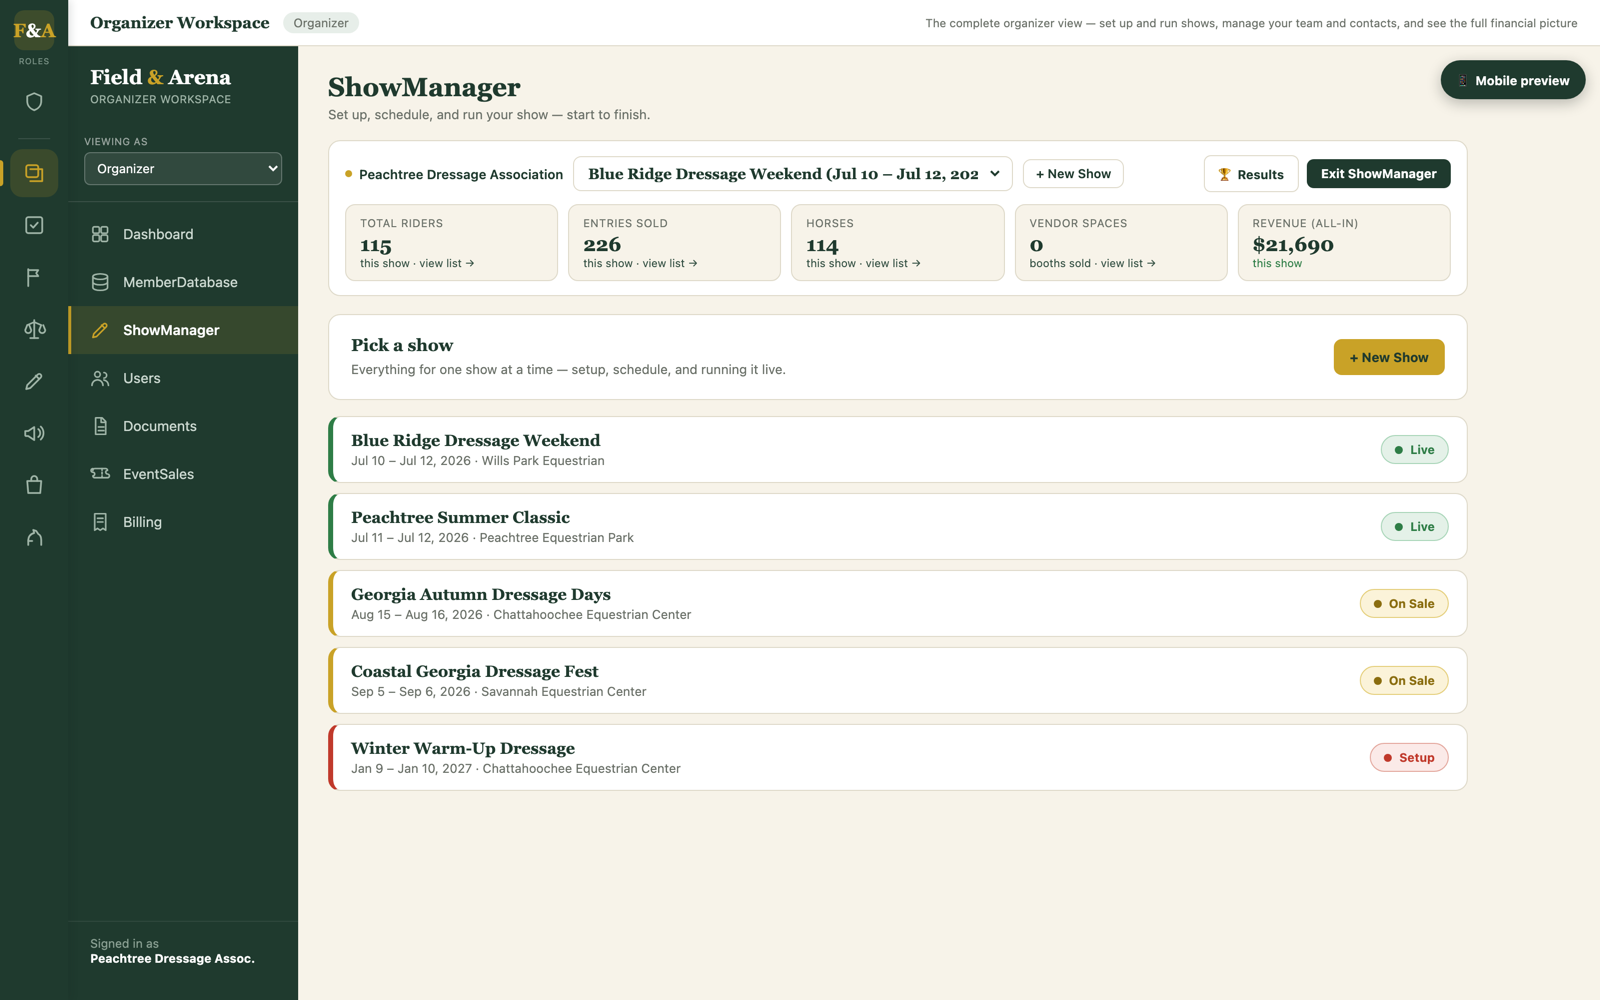Click the Dashboard grid icon
The width and height of the screenshot is (1600, 1000).
[x=100, y=234]
